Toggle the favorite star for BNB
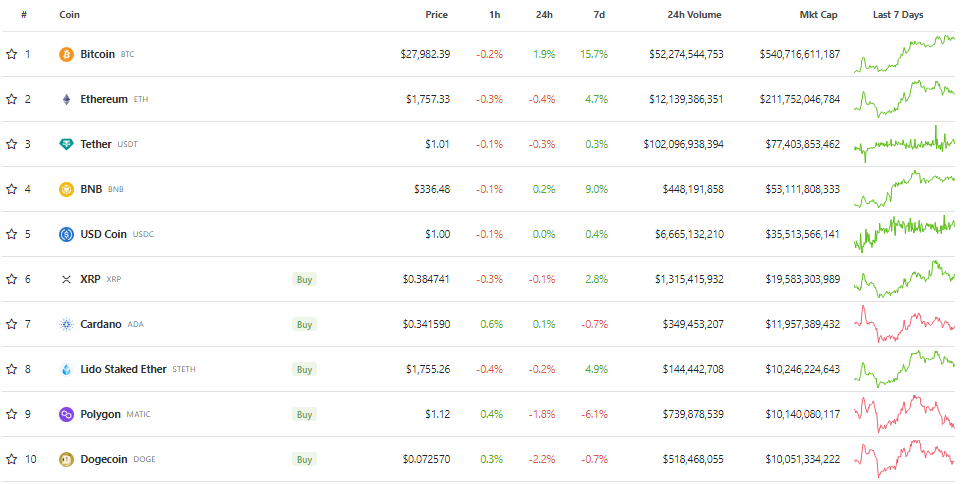The width and height of the screenshot is (976, 484). pos(11,189)
